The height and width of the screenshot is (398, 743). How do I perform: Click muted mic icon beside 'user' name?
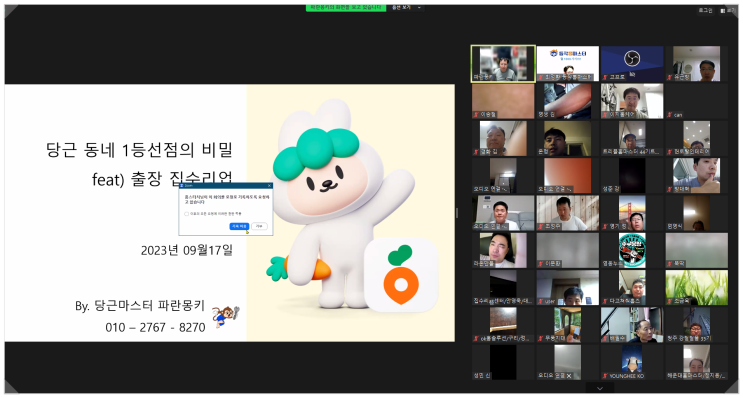click(x=541, y=301)
